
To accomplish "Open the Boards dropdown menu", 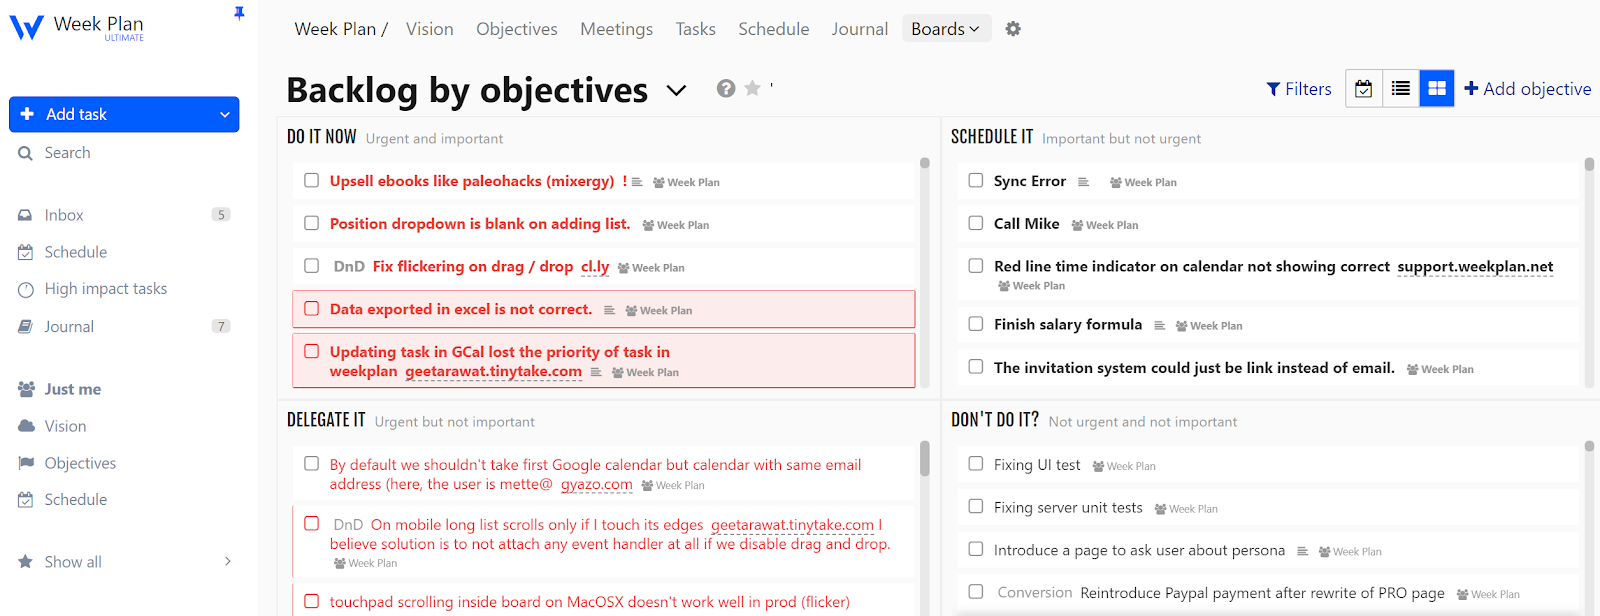I will (x=945, y=29).
